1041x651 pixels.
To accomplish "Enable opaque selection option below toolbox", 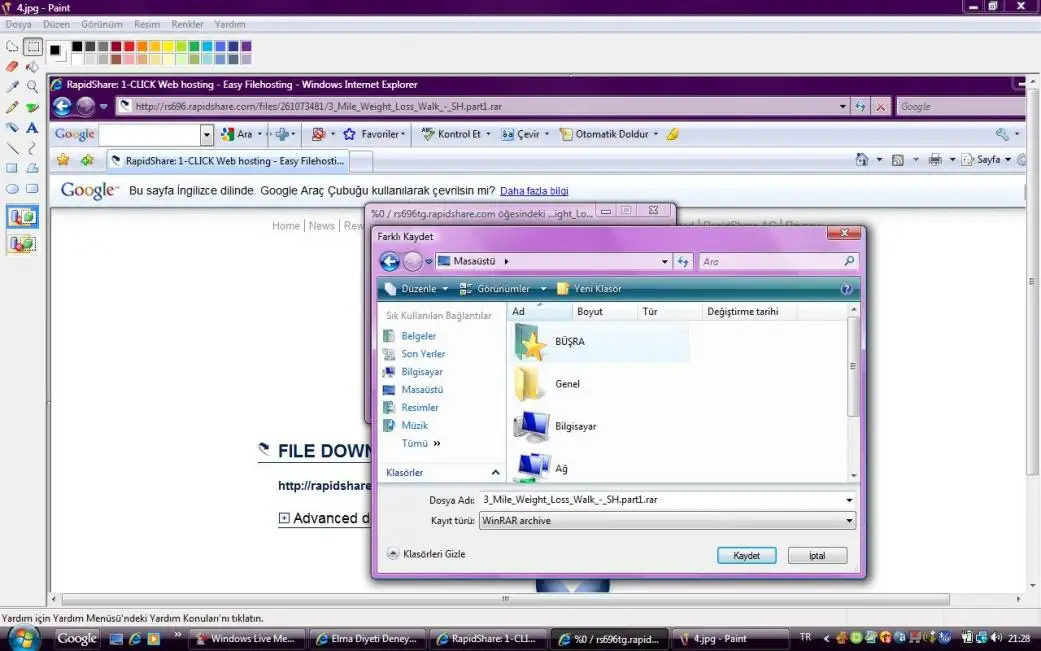I will coord(22,217).
